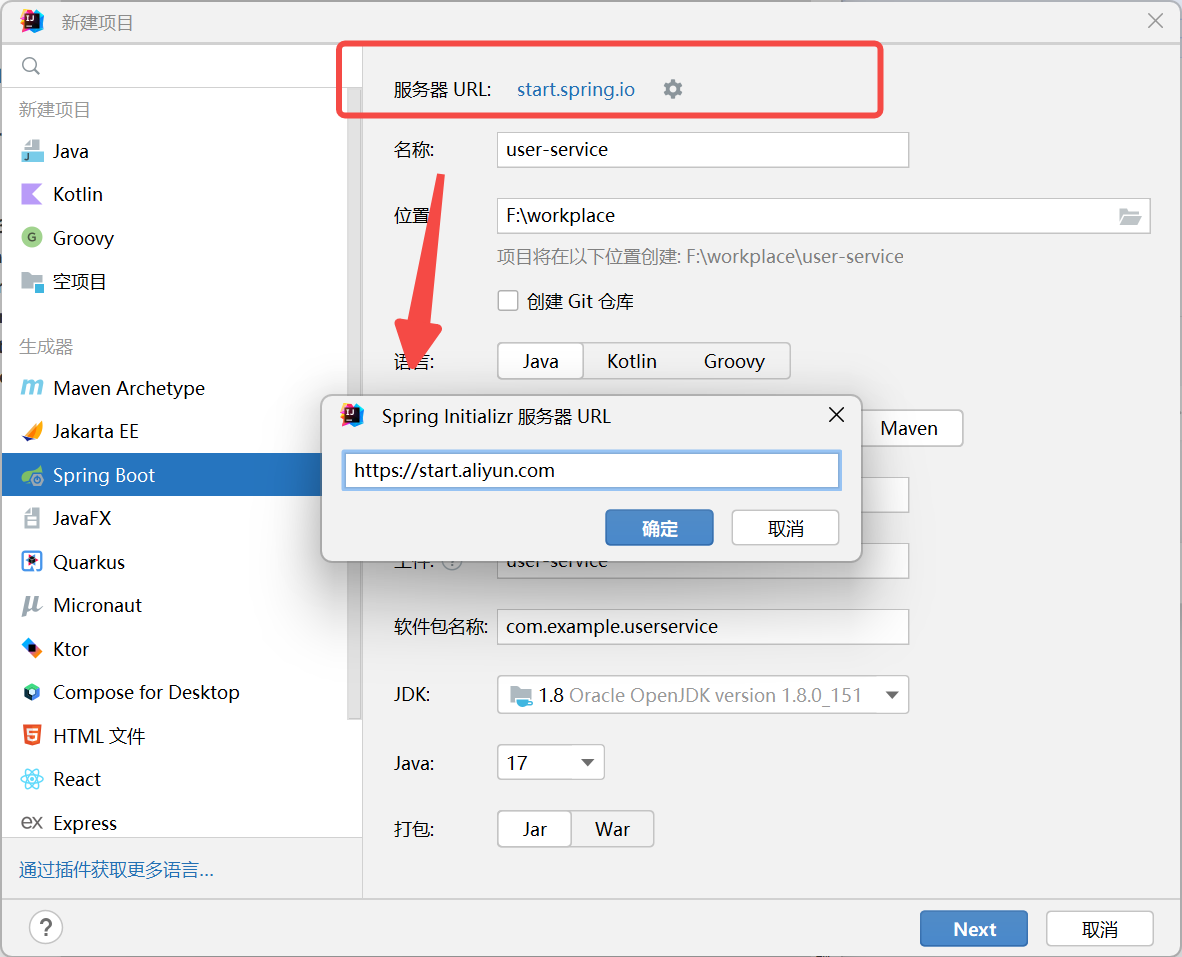The image size is (1182, 957).
Task: Choose Maven Archetype generator icon
Action: (x=32, y=387)
